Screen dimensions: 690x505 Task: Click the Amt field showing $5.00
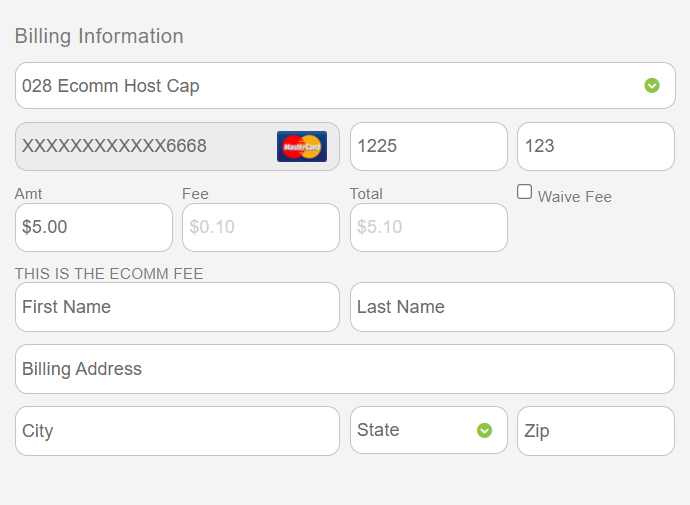pos(93,227)
